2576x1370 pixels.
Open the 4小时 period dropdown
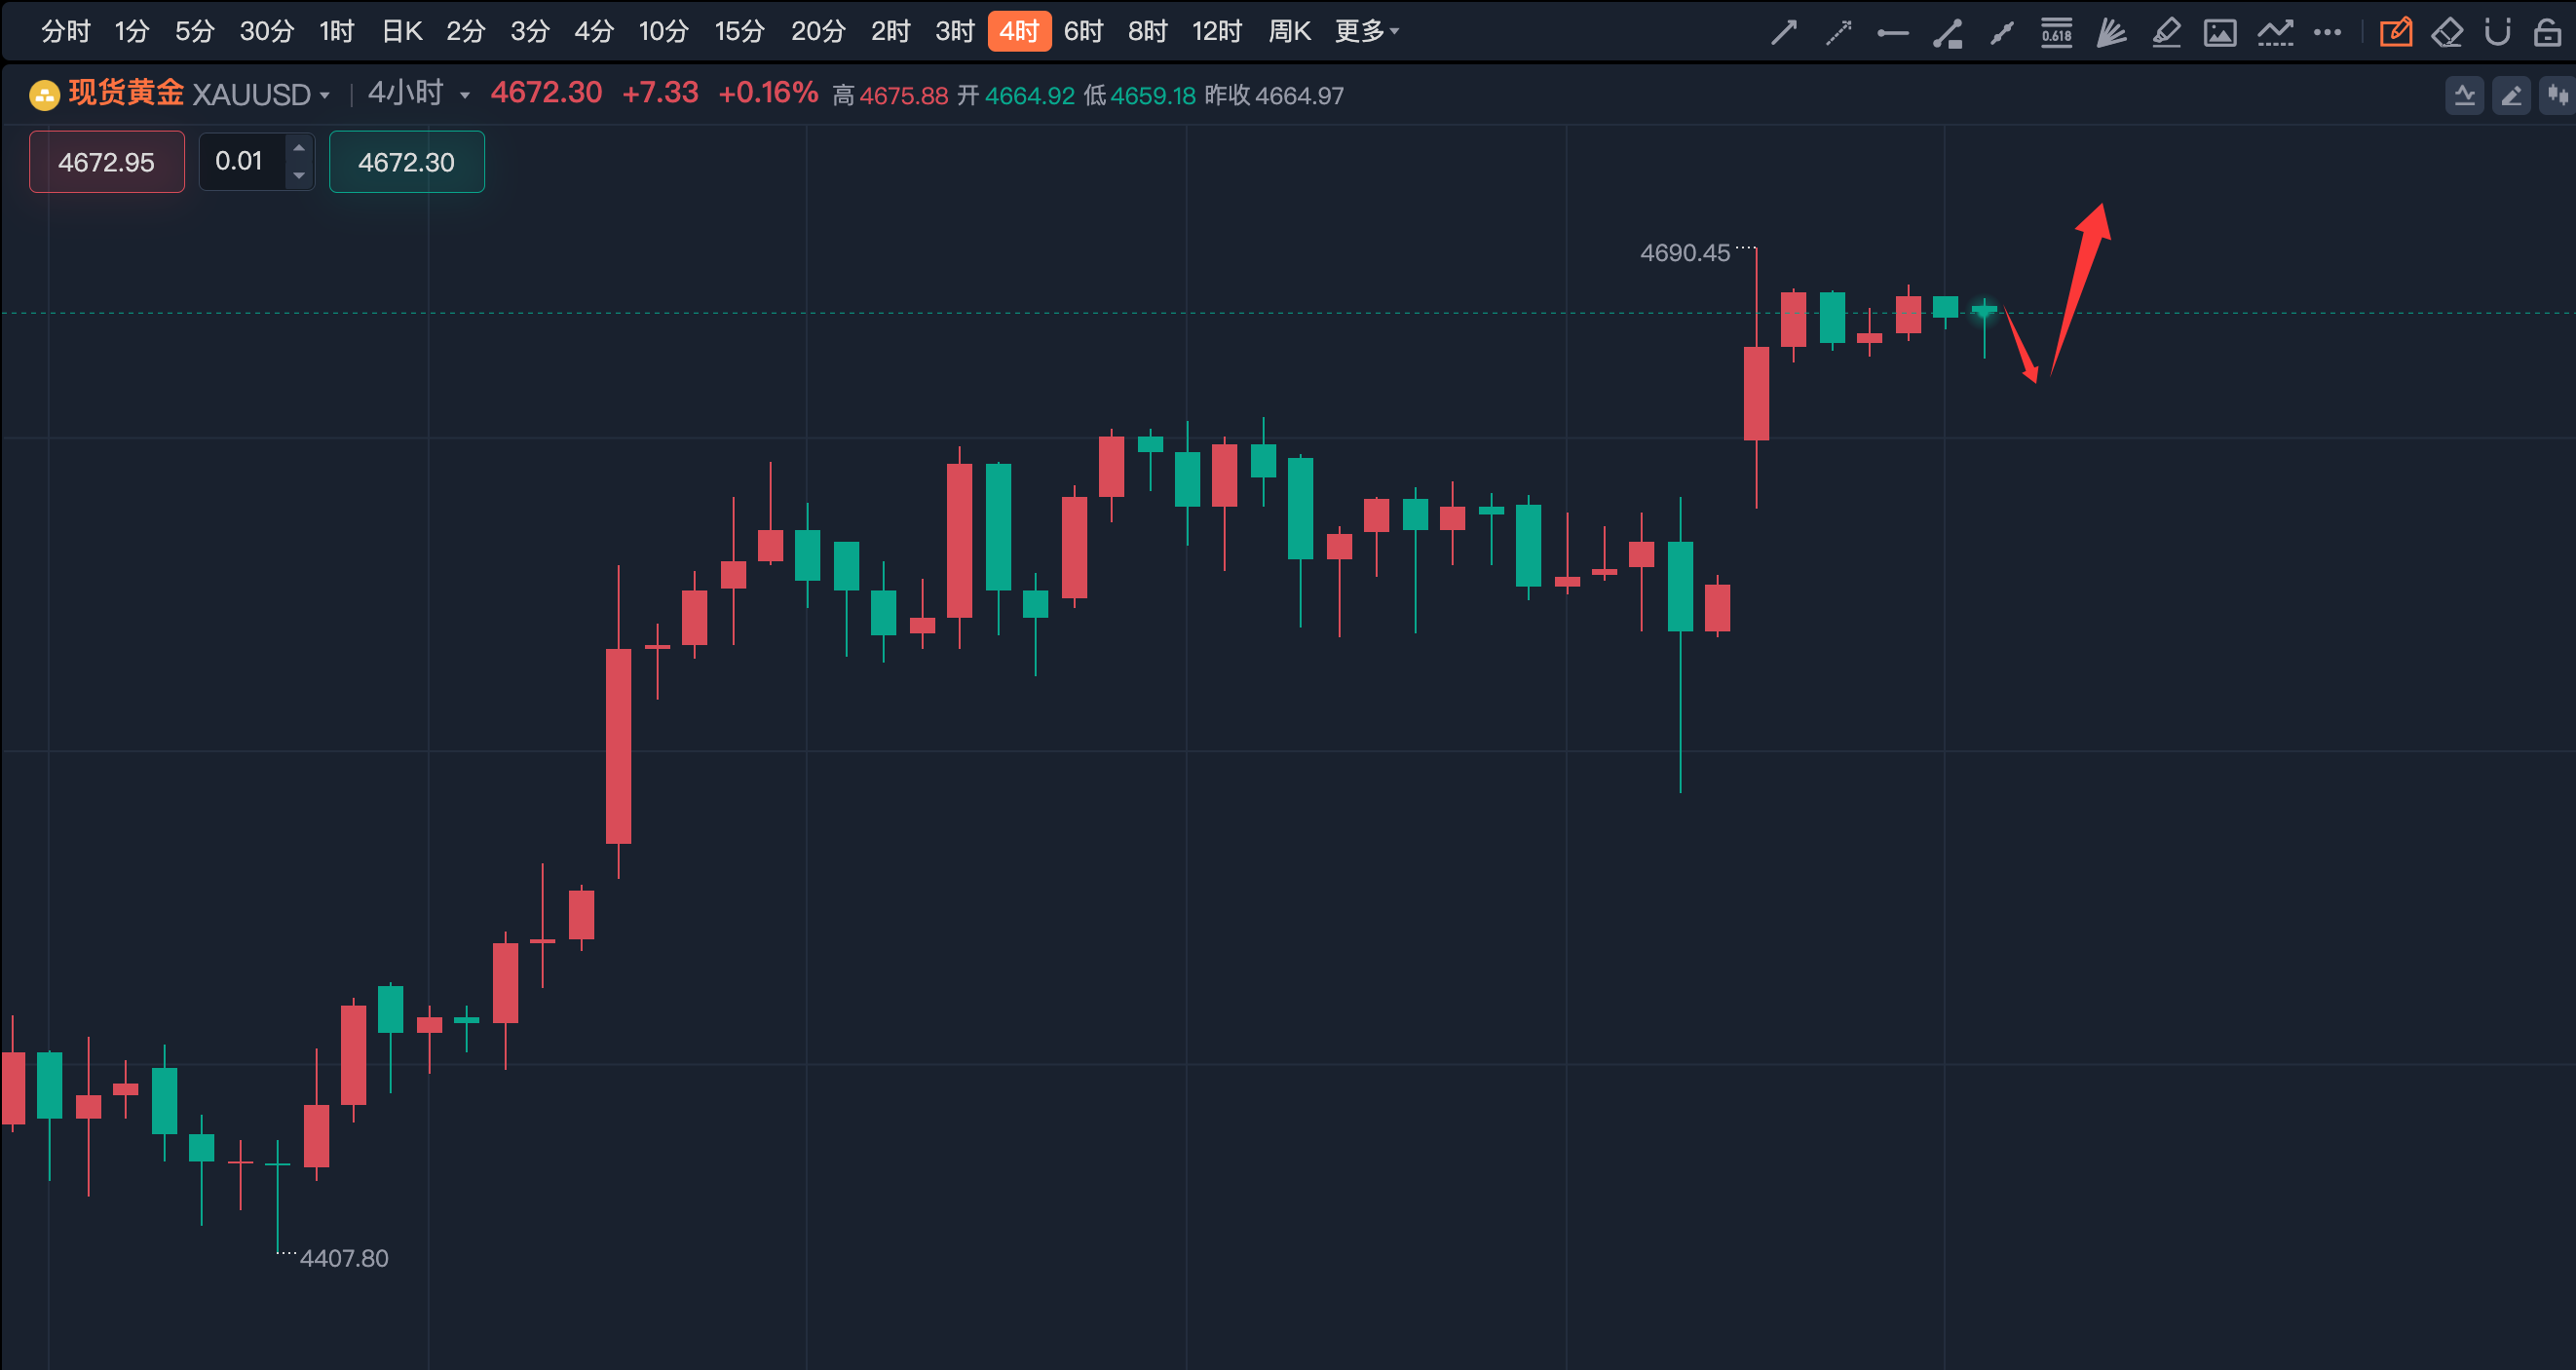click(418, 94)
